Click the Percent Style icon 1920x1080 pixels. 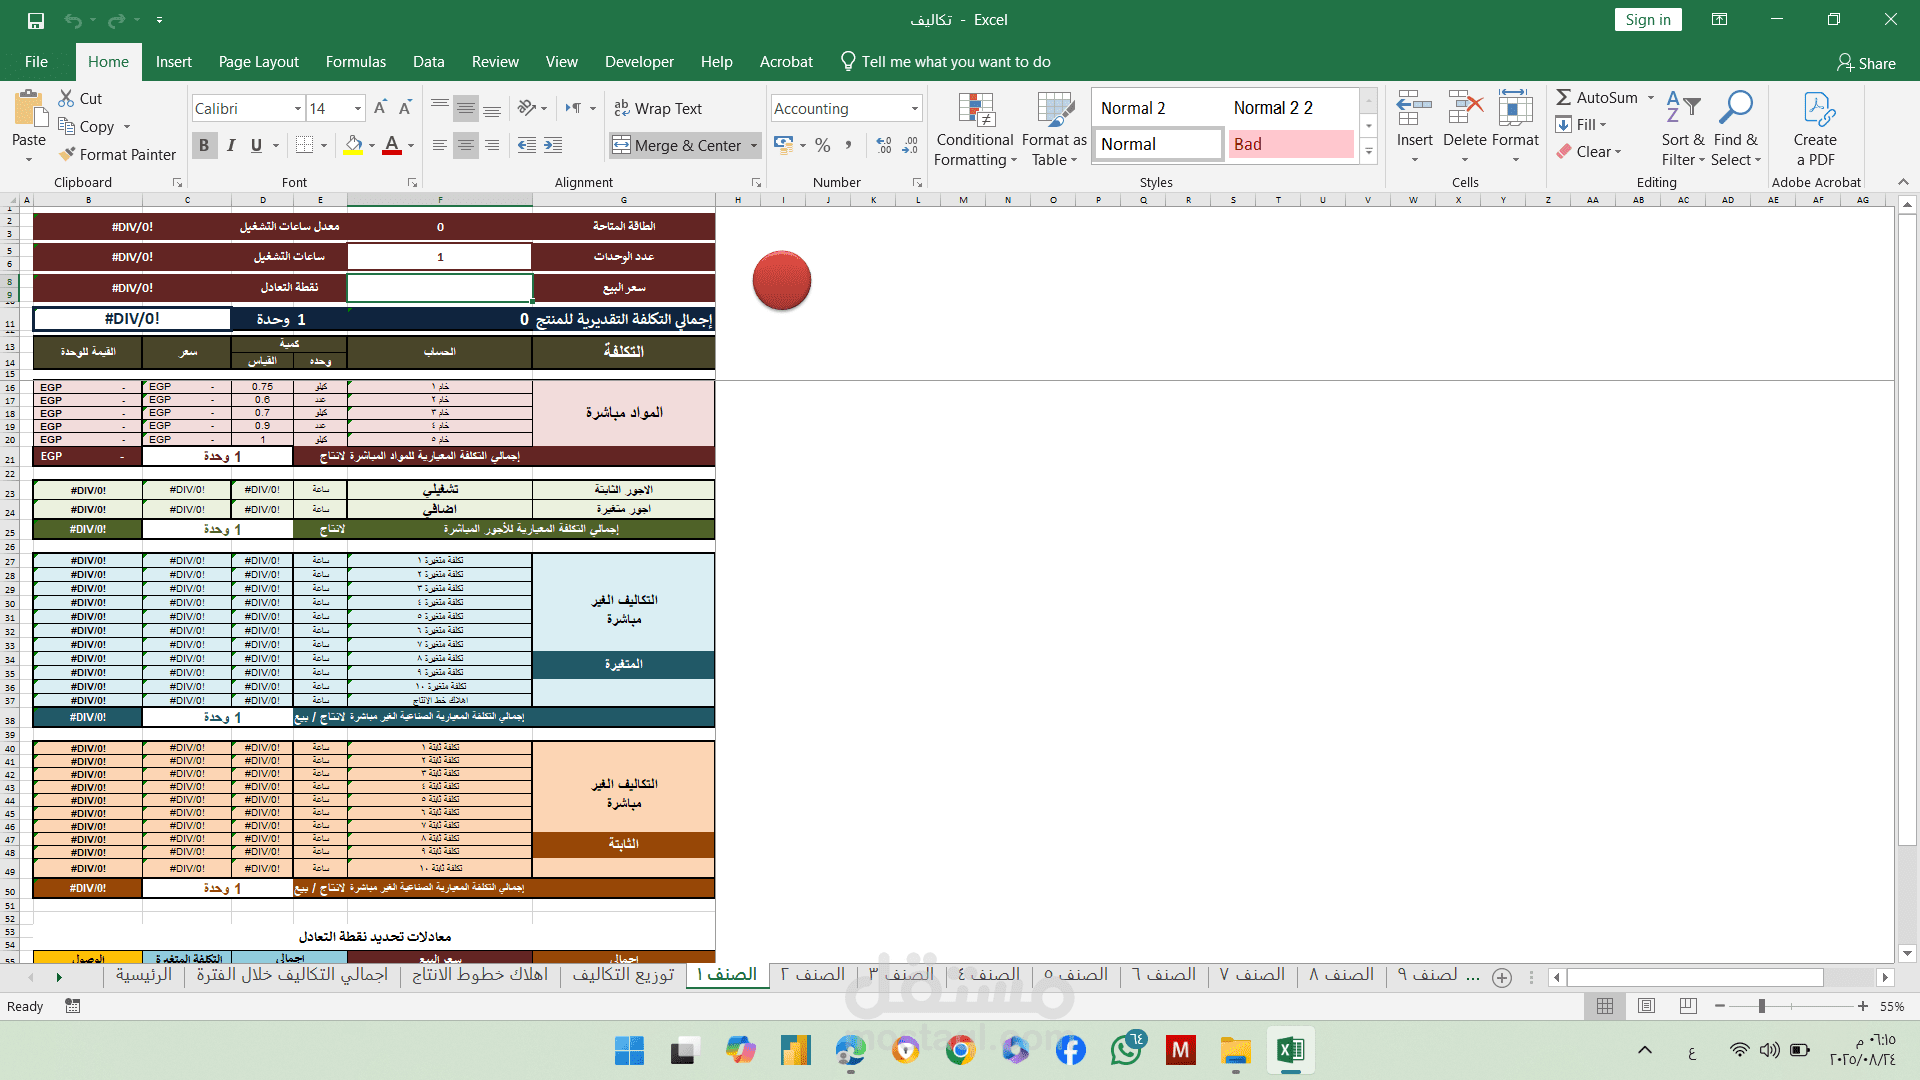[822, 145]
